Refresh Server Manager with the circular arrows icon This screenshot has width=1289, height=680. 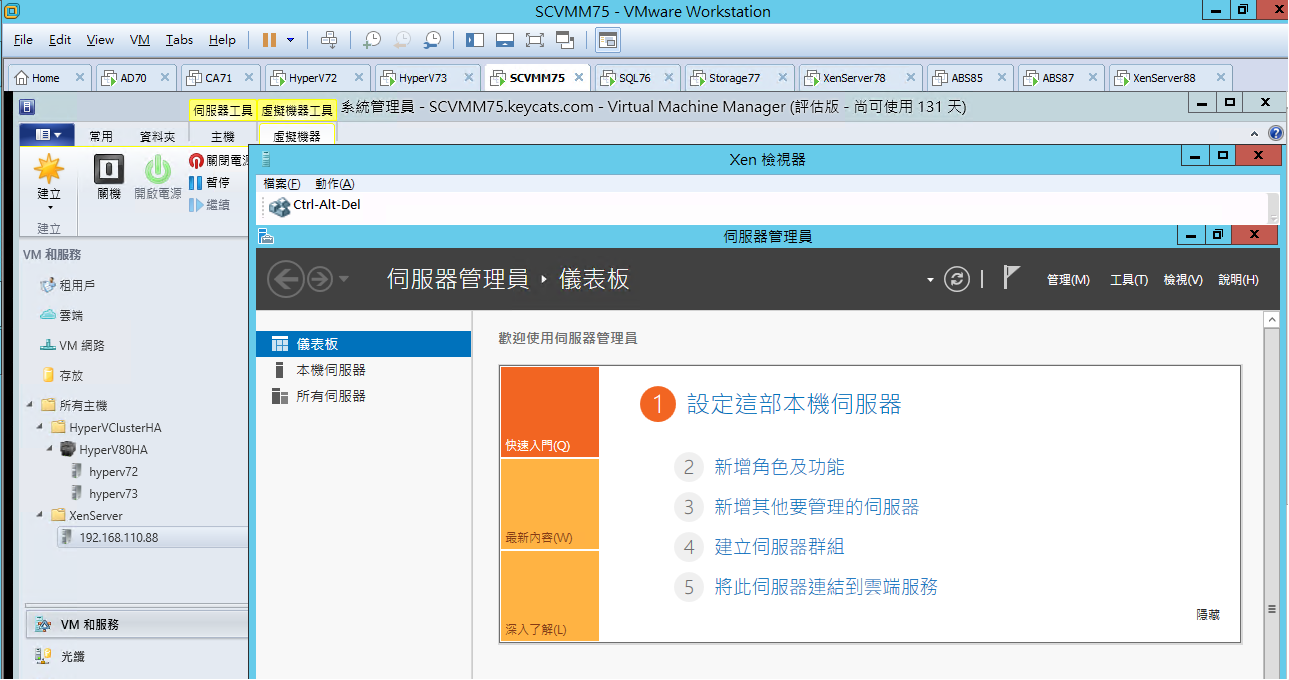(957, 279)
